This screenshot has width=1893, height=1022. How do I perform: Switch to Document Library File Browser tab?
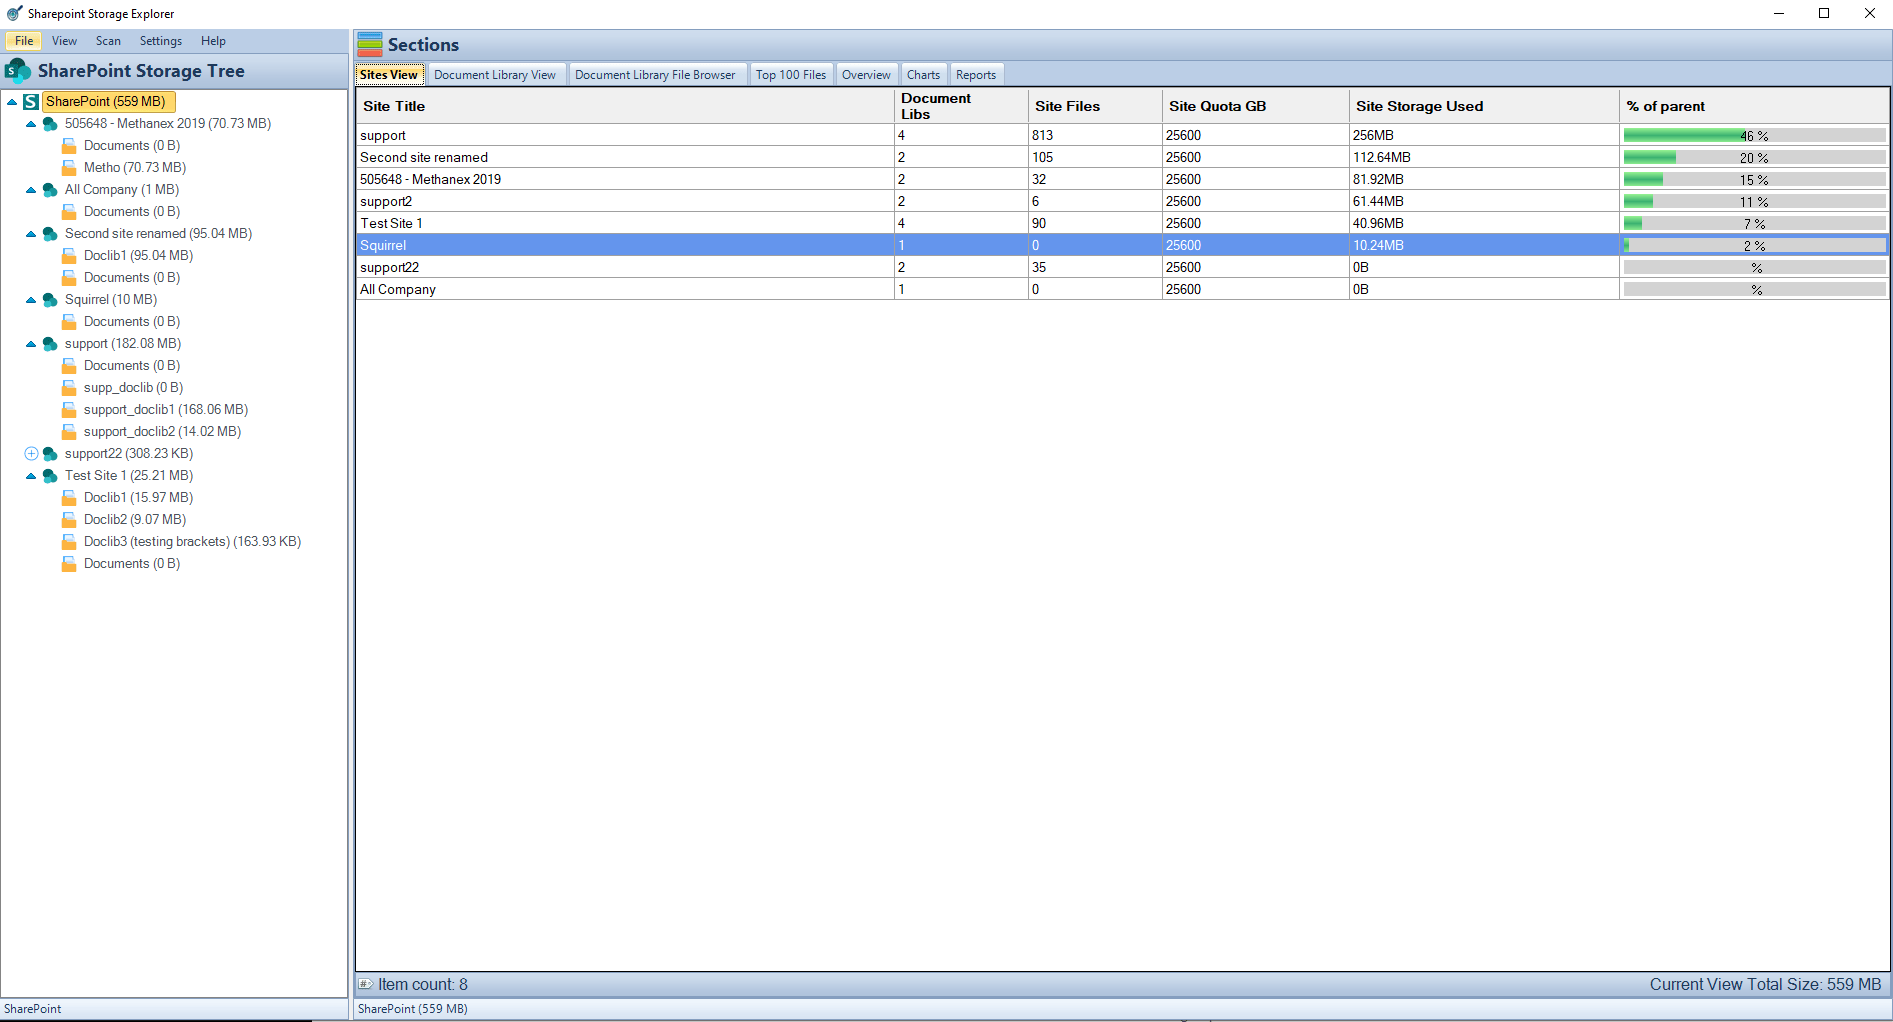[x=656, y=74]
